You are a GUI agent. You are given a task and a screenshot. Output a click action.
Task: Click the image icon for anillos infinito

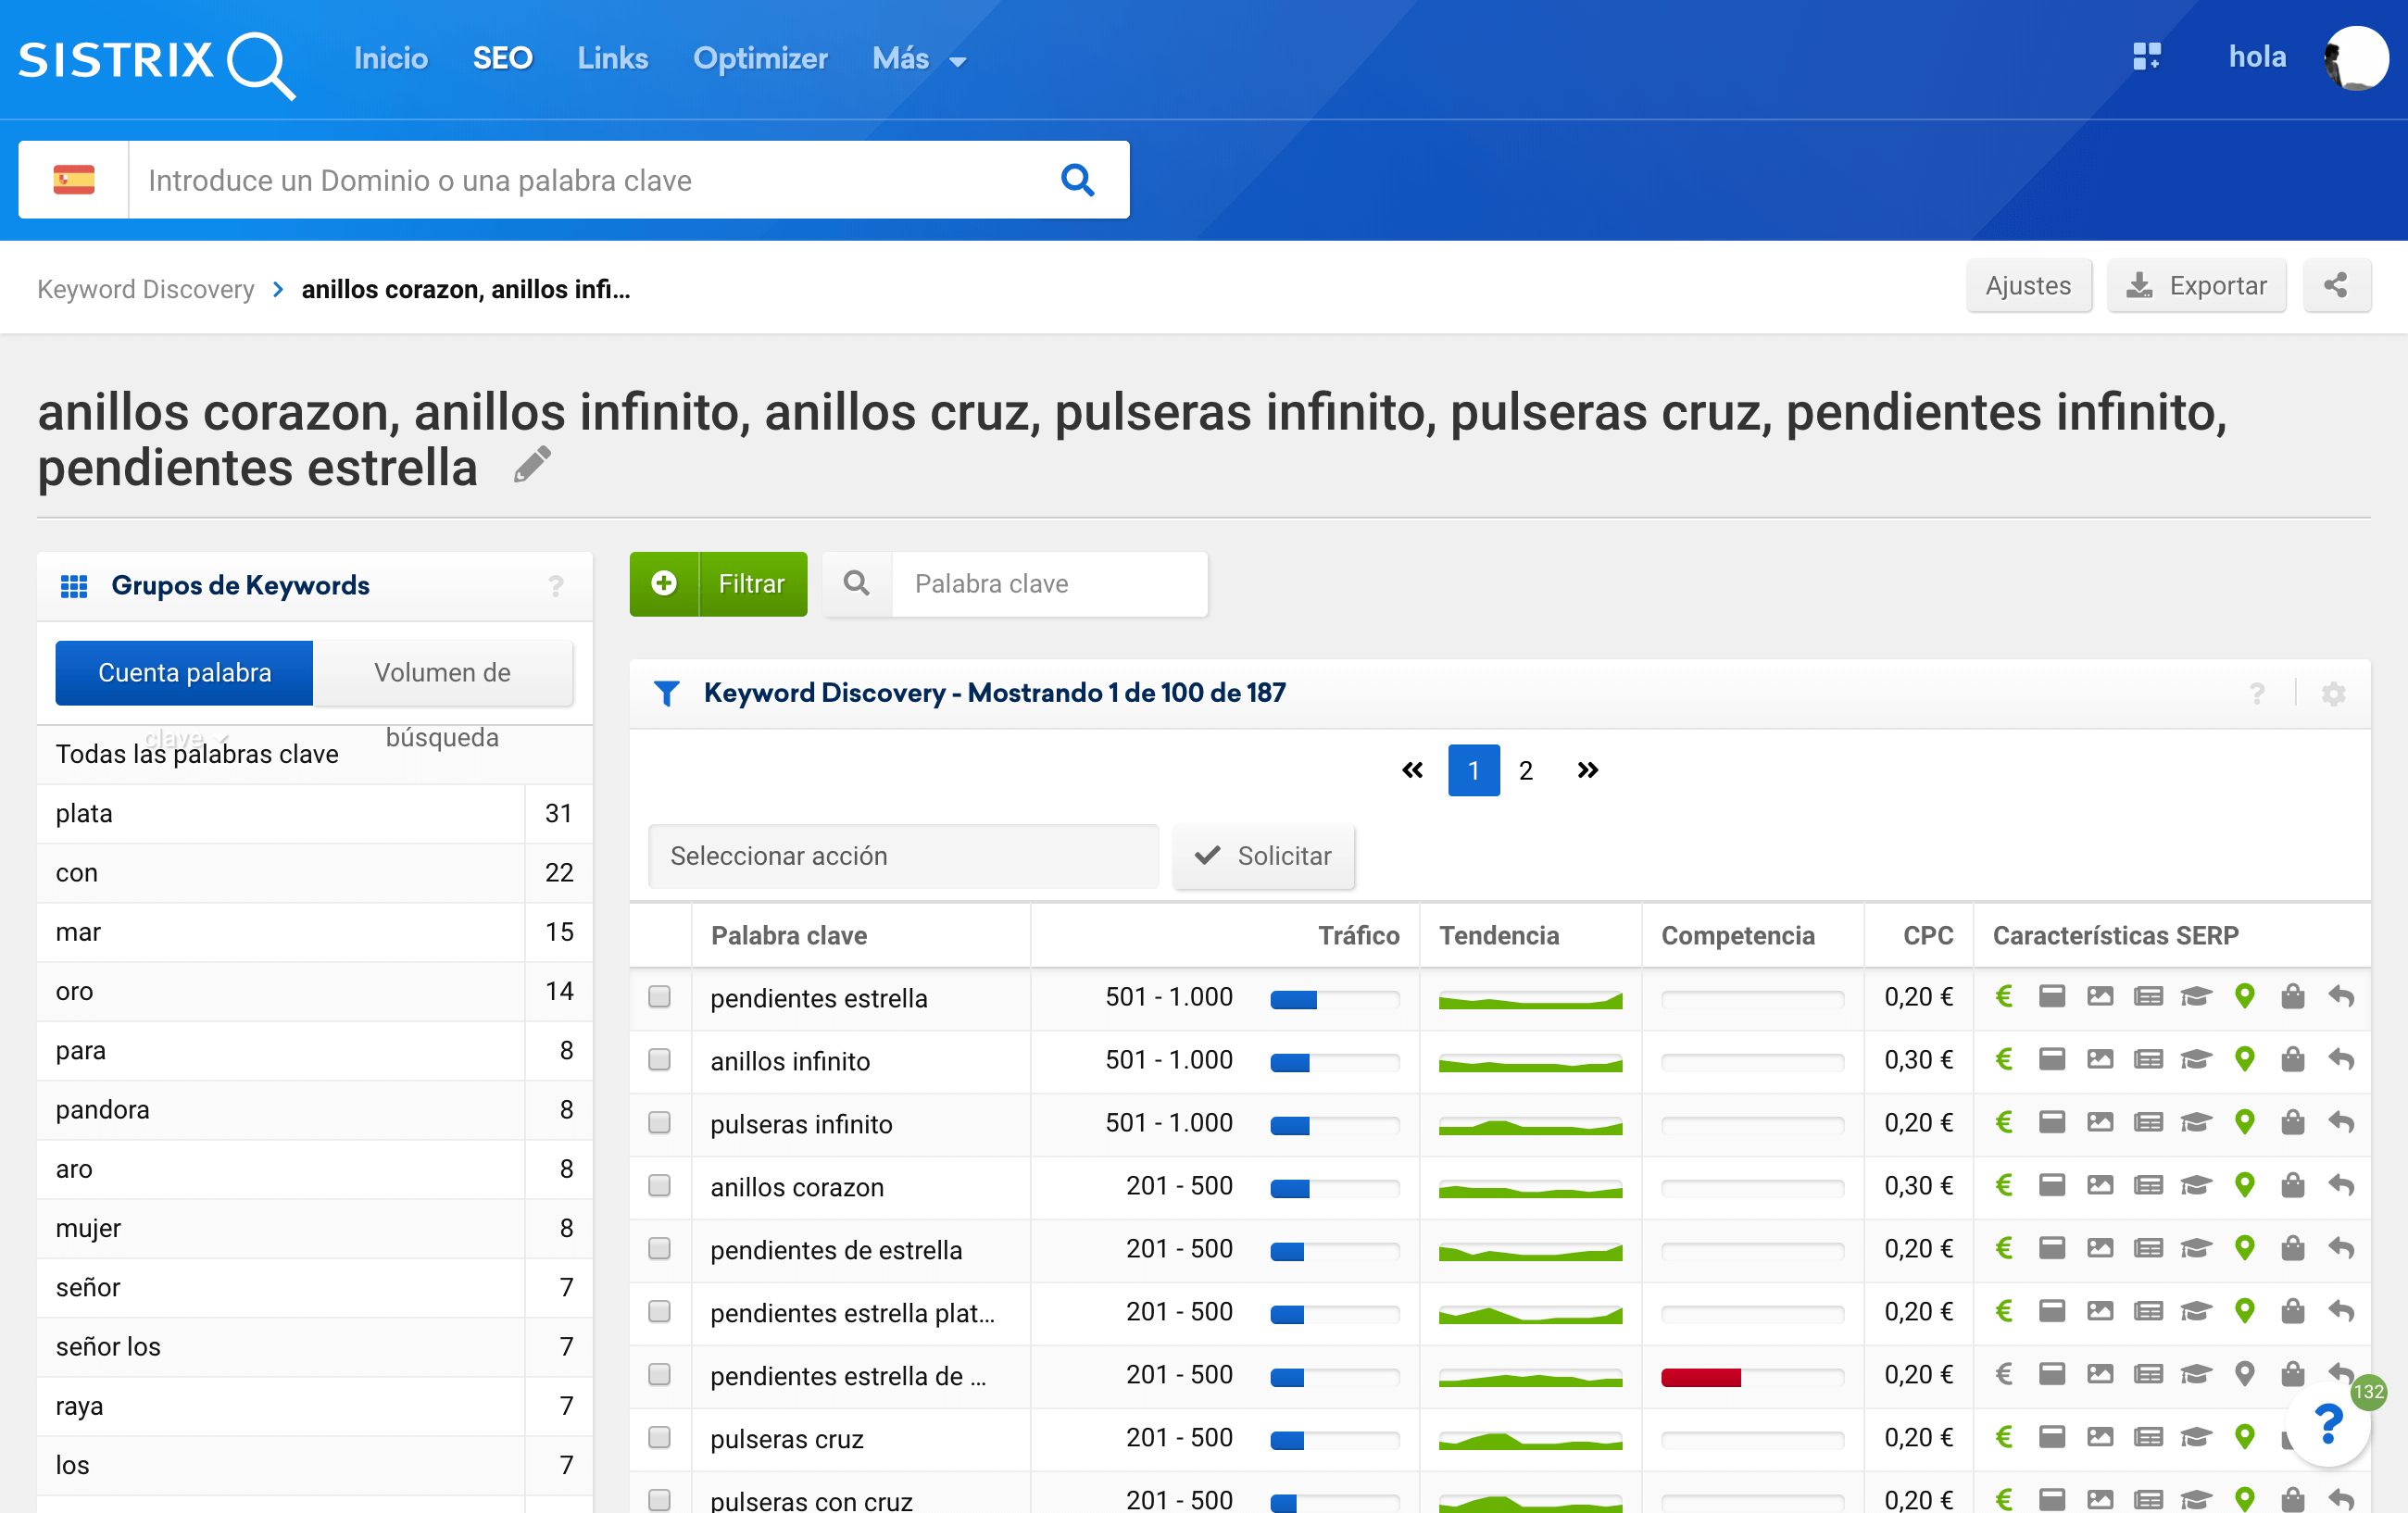click(x=2098, y=1060)
